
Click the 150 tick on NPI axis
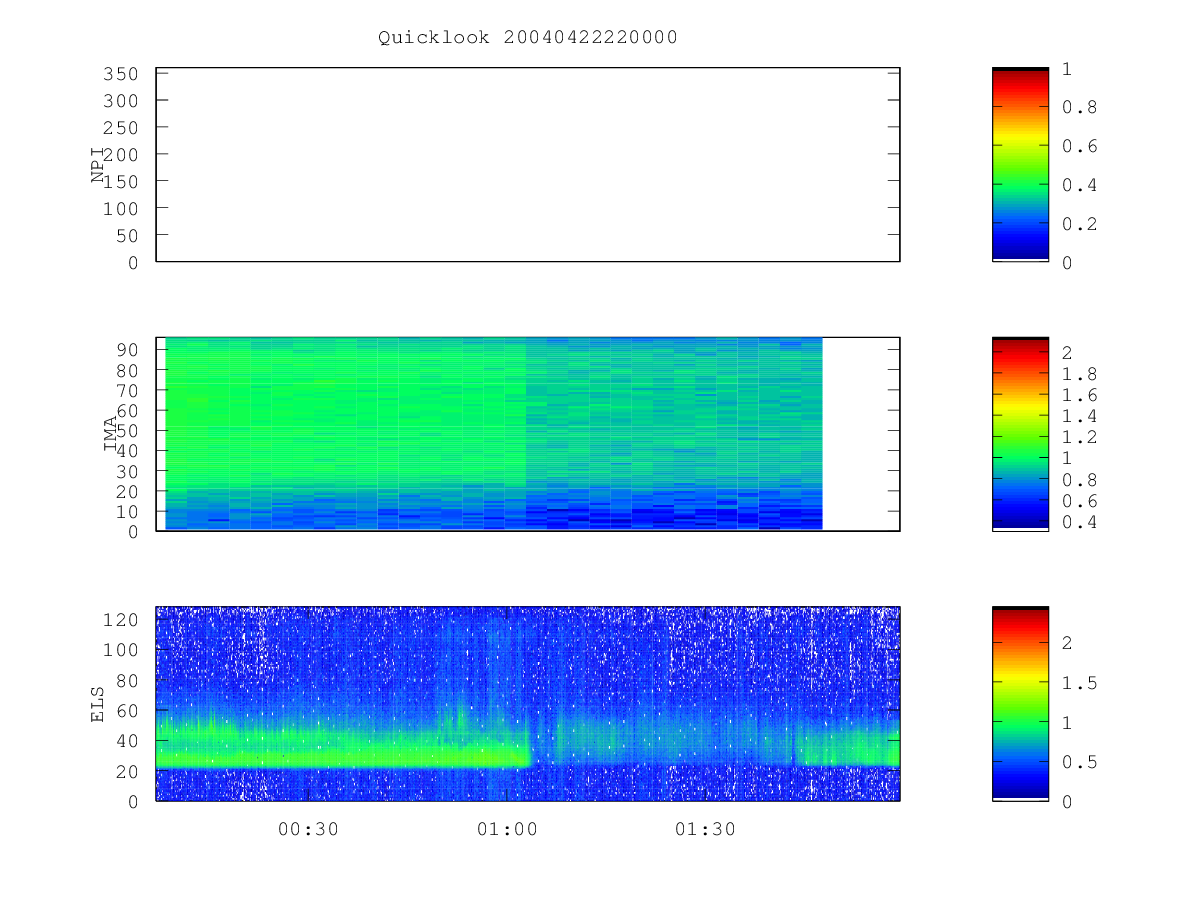119,181
